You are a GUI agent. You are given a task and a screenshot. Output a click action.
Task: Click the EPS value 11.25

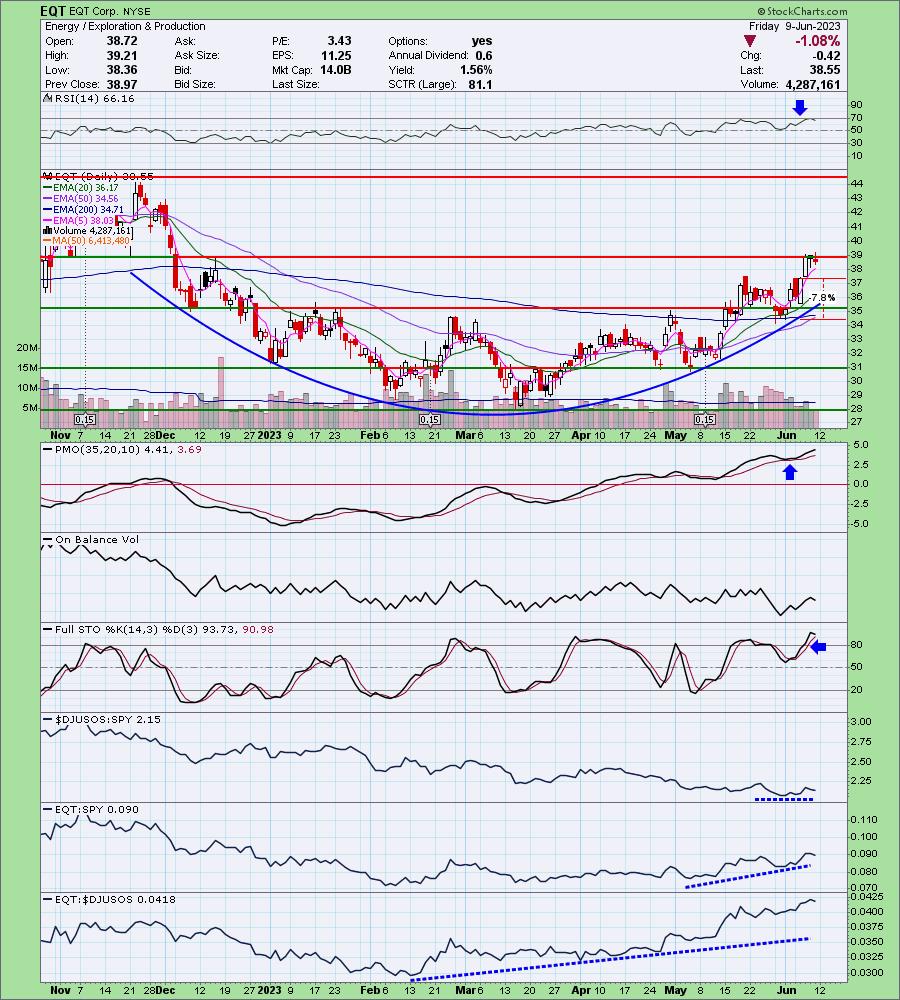click(336, 55)
